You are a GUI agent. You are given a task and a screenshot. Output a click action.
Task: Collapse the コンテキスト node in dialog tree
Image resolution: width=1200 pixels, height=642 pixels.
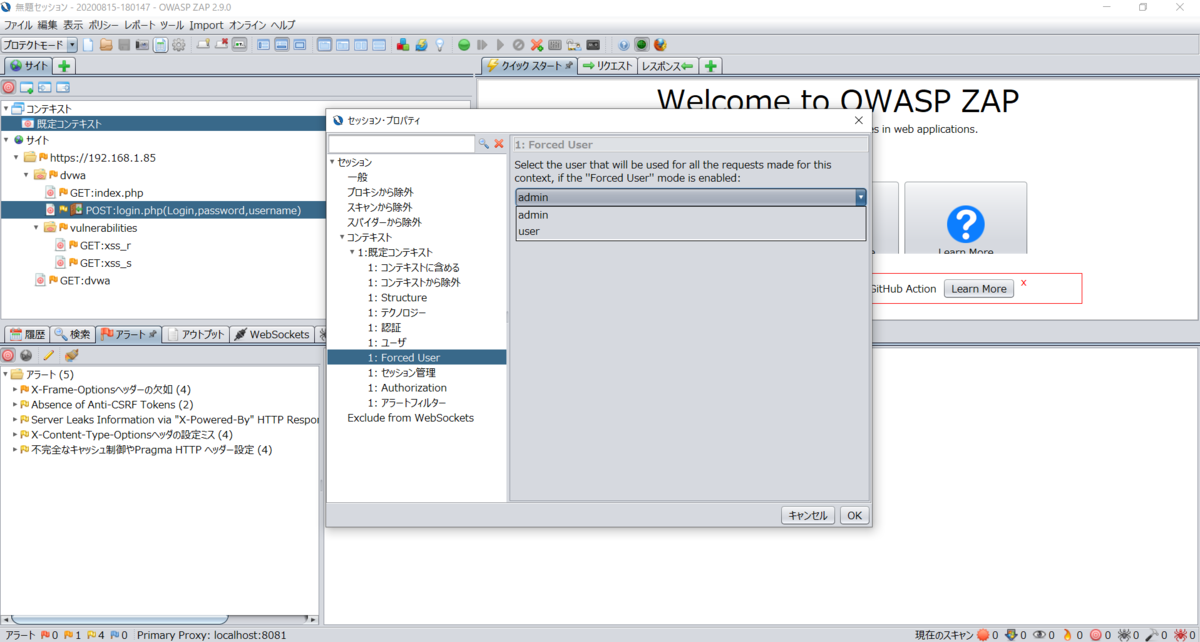pyautogui.click(x=342, y=237)
